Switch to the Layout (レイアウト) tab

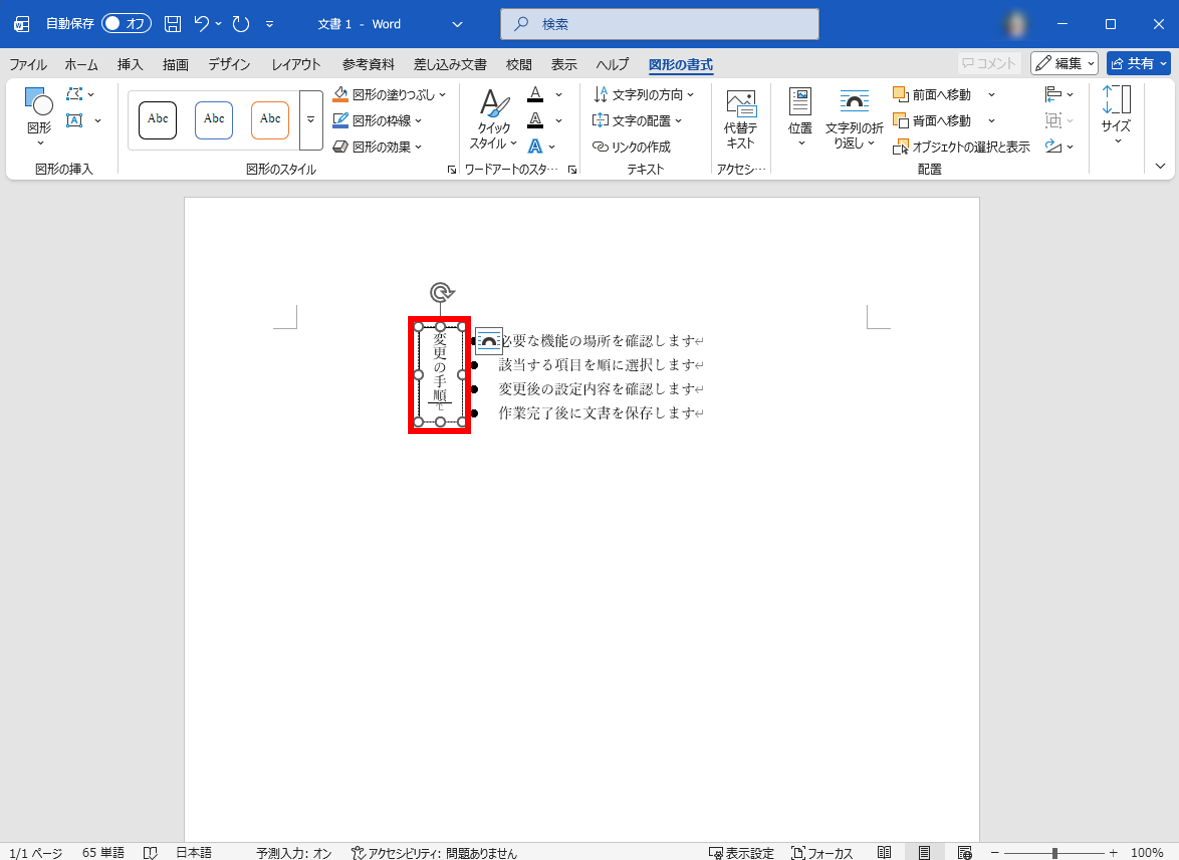296,65
